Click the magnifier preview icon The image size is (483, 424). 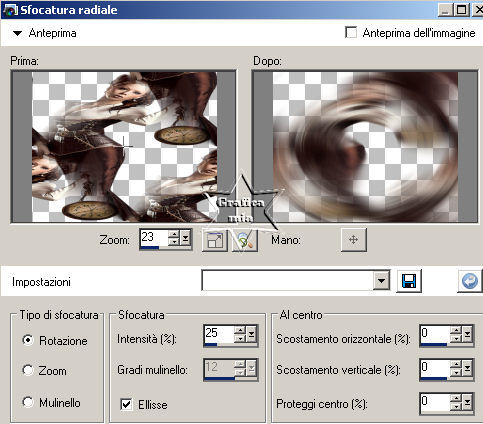coord(245,240)
